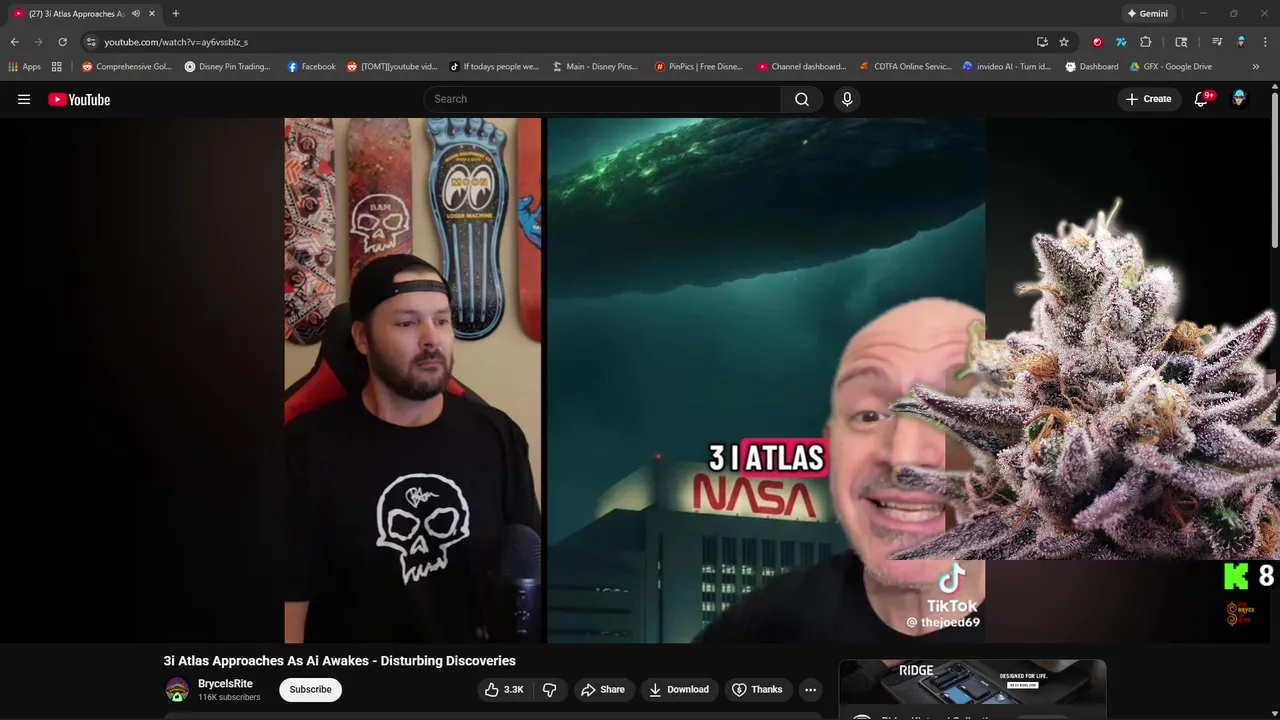Open the Apps bookmark shortcut

point(24,67)
